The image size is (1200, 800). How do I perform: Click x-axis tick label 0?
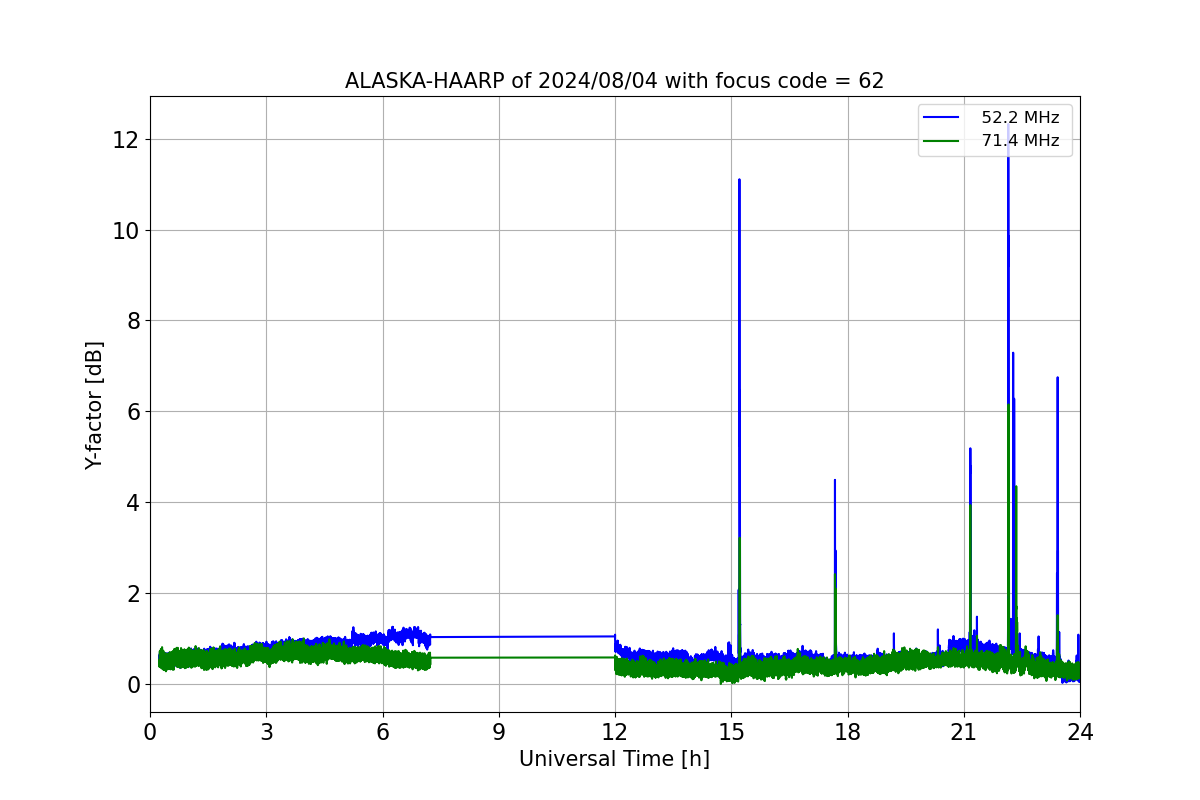pyautogui.click(x=150, y=732)
